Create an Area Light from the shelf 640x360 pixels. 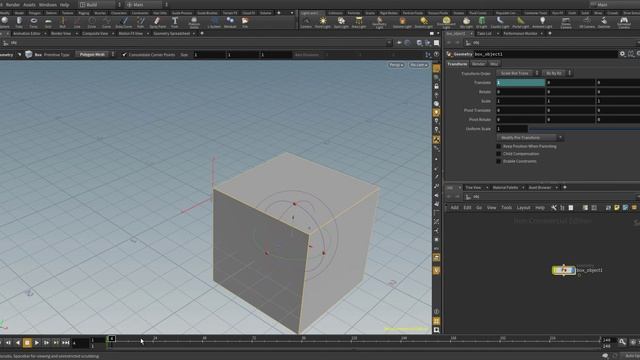[x=359, y=22]
